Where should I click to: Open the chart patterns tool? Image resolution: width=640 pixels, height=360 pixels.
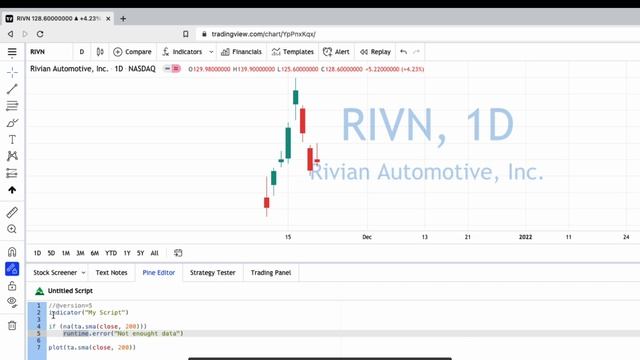pos(12,156)
